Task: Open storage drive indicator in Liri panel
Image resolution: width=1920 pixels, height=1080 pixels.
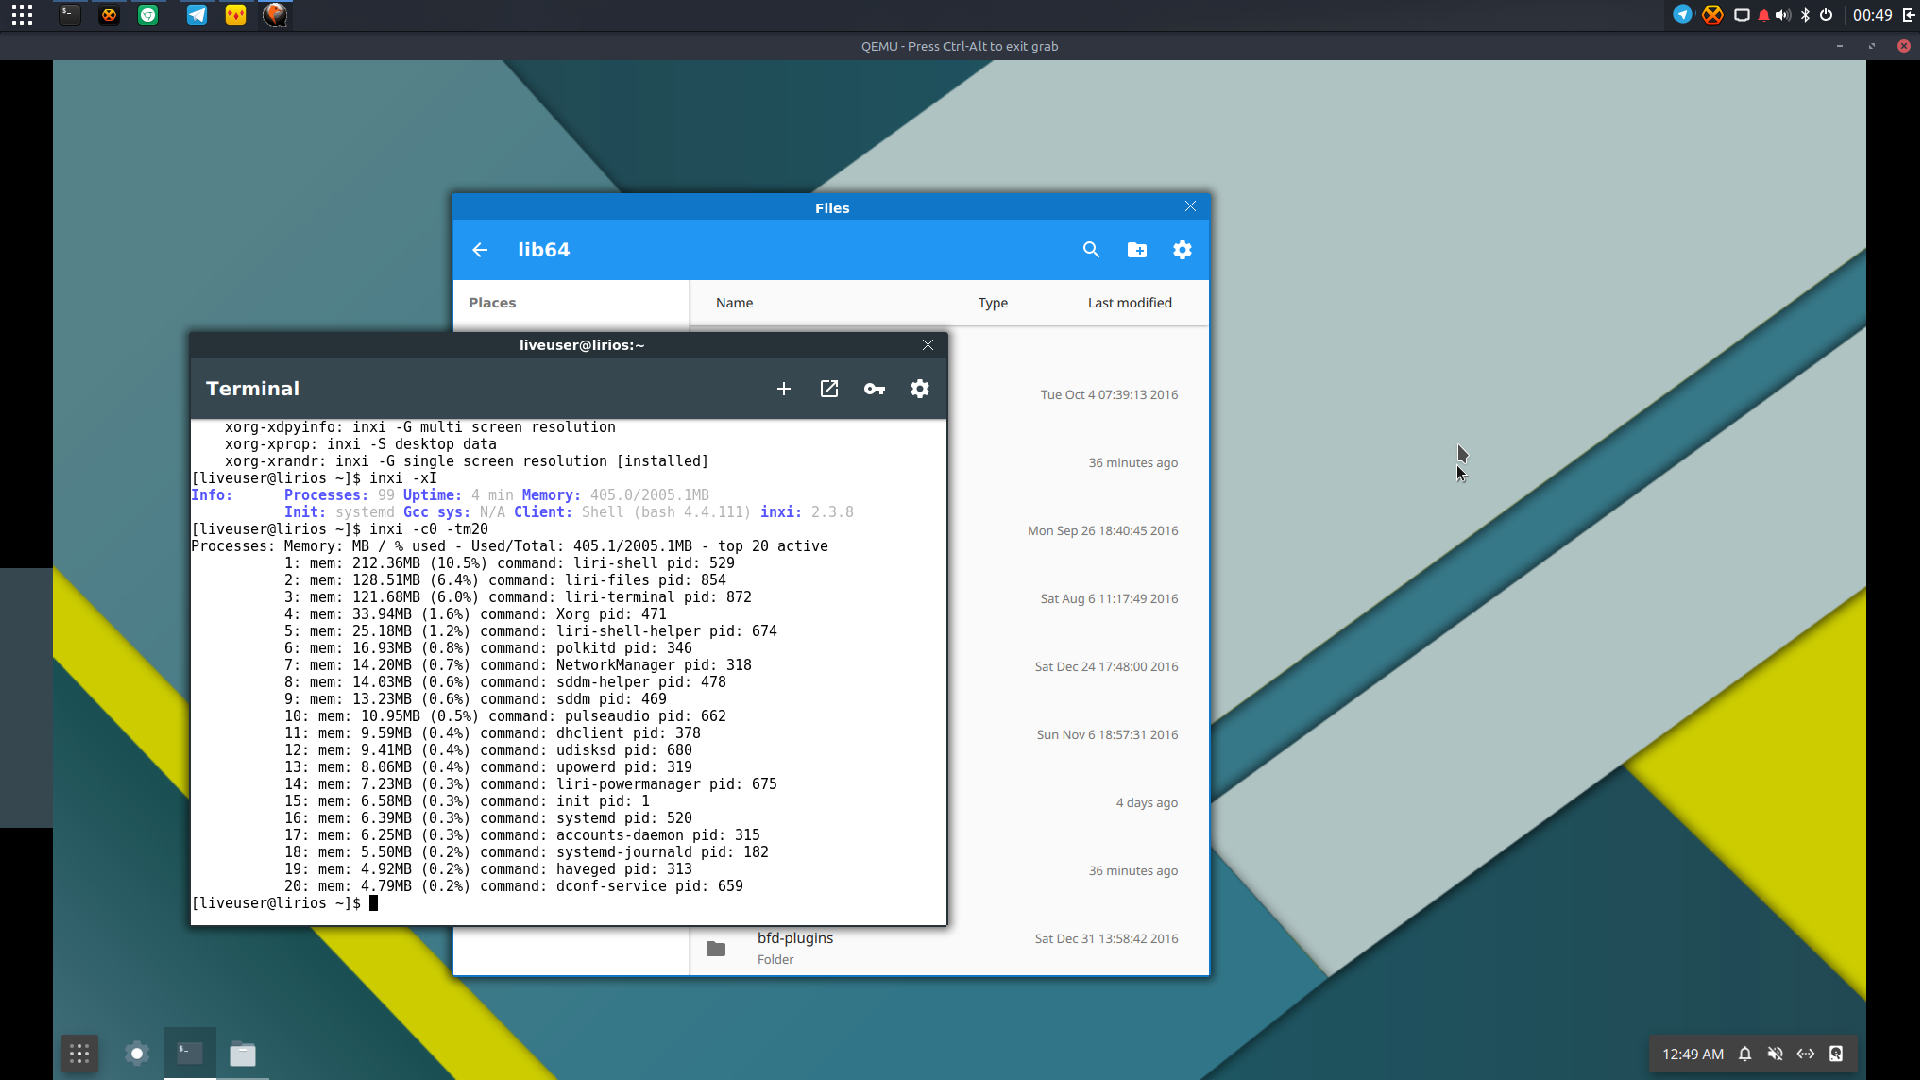Action: click(1836, 1054)
